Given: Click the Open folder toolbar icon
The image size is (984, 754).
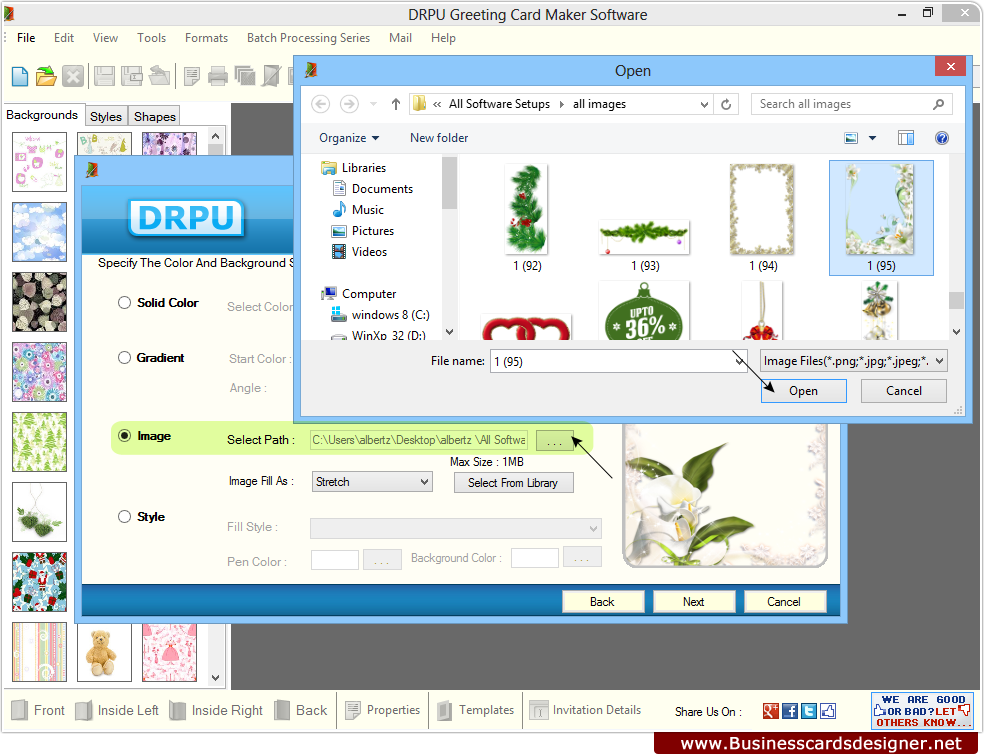Looking at the screenshot, I should [x=46, y=77].
